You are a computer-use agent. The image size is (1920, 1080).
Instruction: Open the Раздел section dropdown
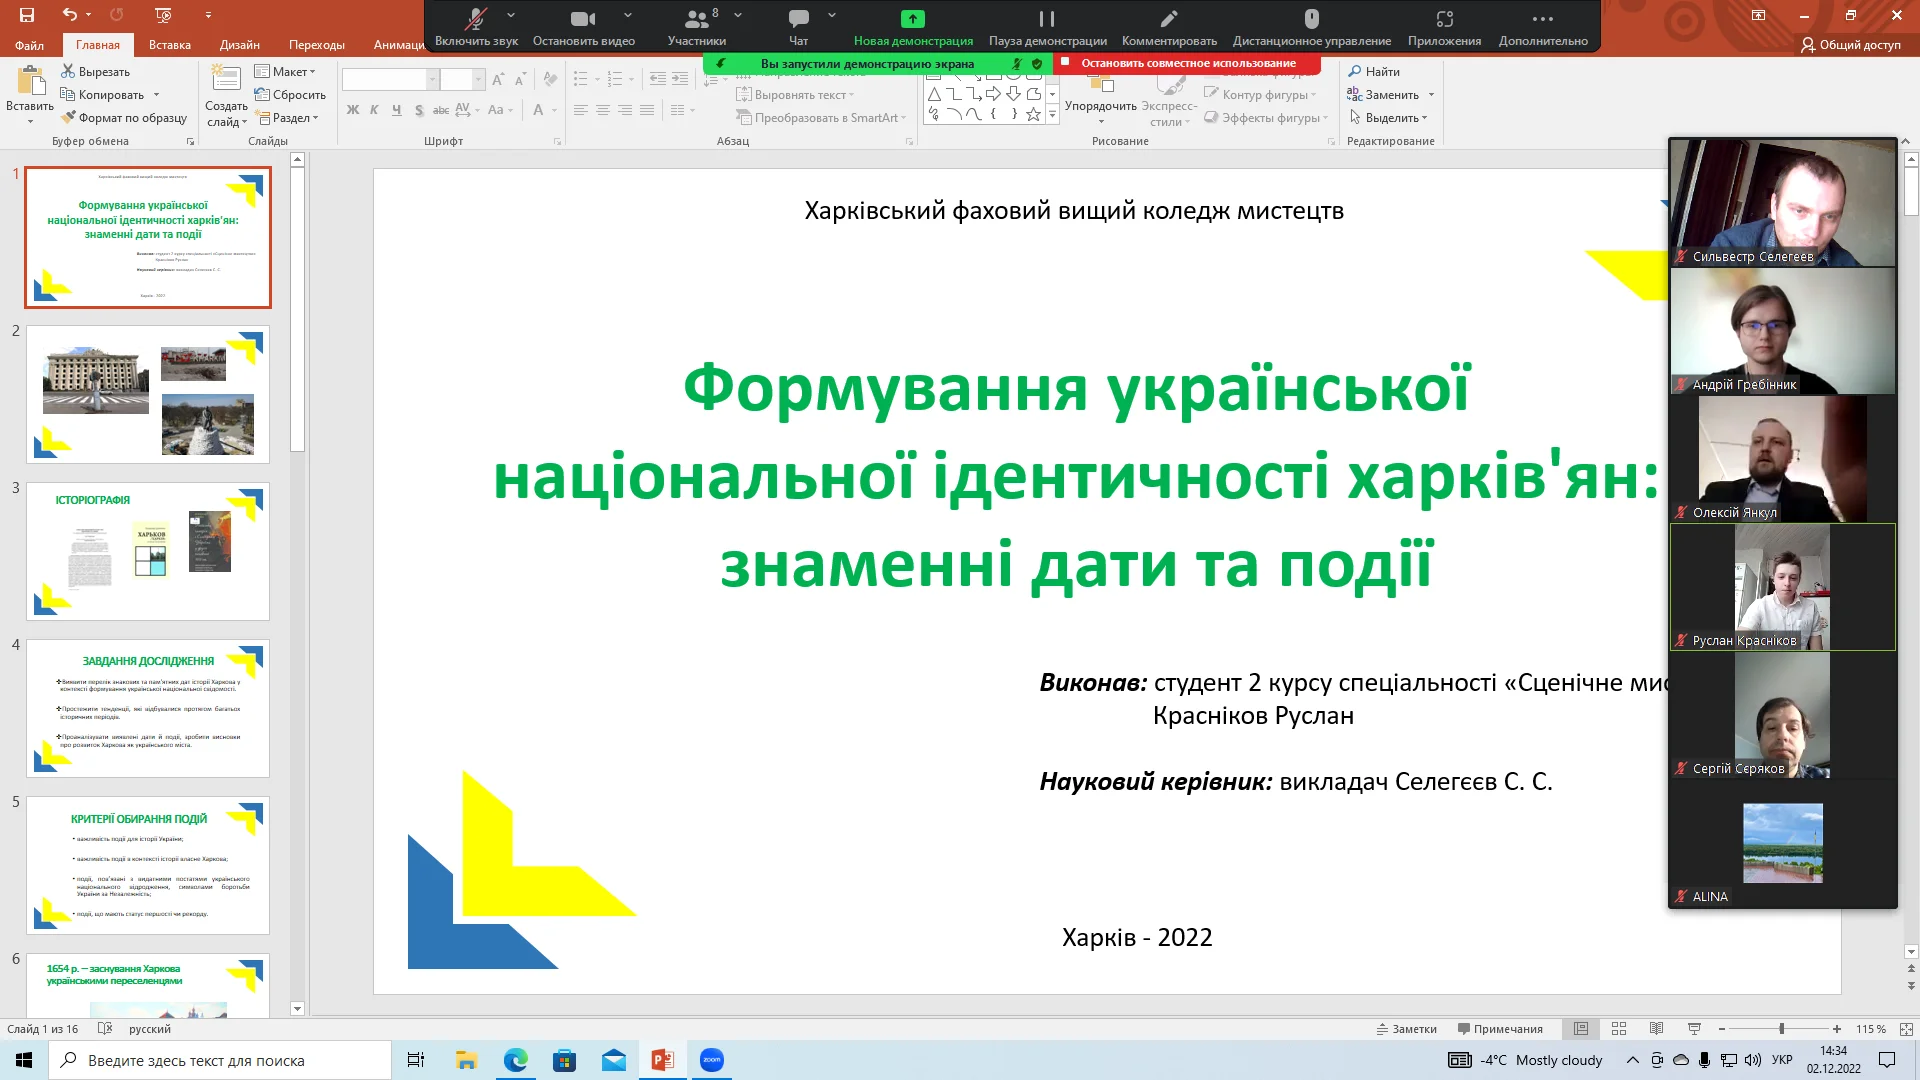(288, 118)
